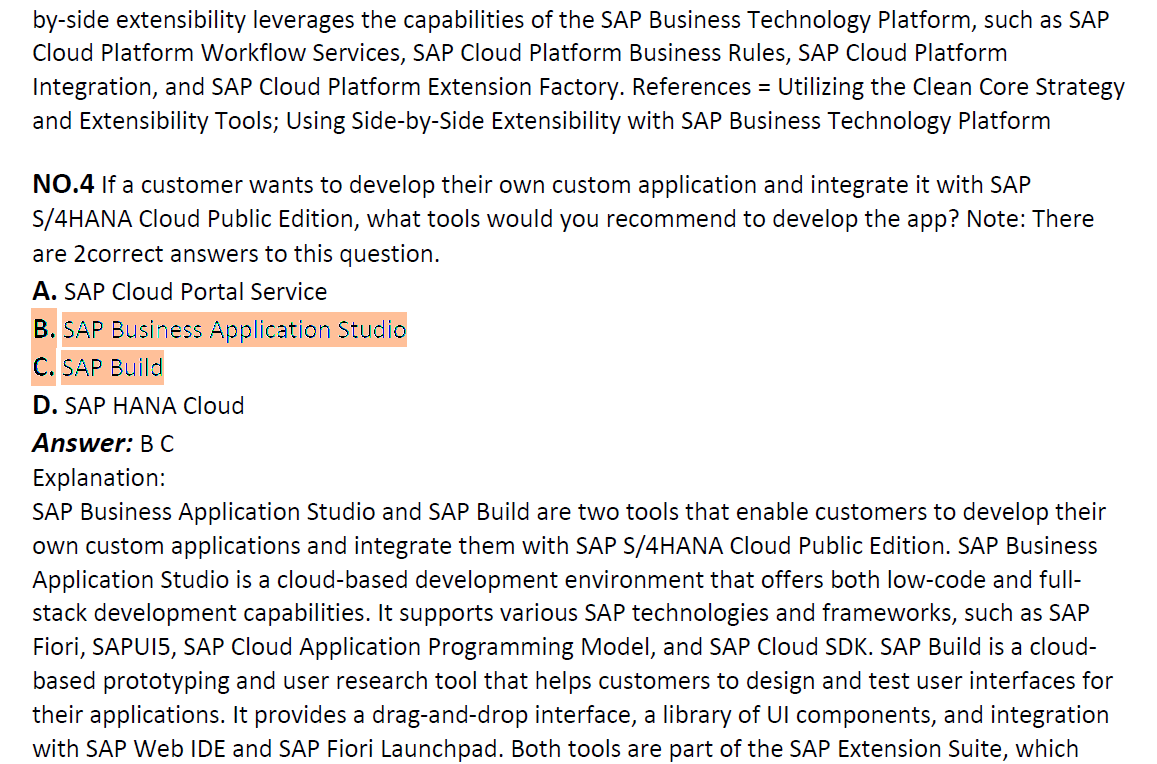
Task: Click the bold Answer: label
Action: tap(82, 443)
